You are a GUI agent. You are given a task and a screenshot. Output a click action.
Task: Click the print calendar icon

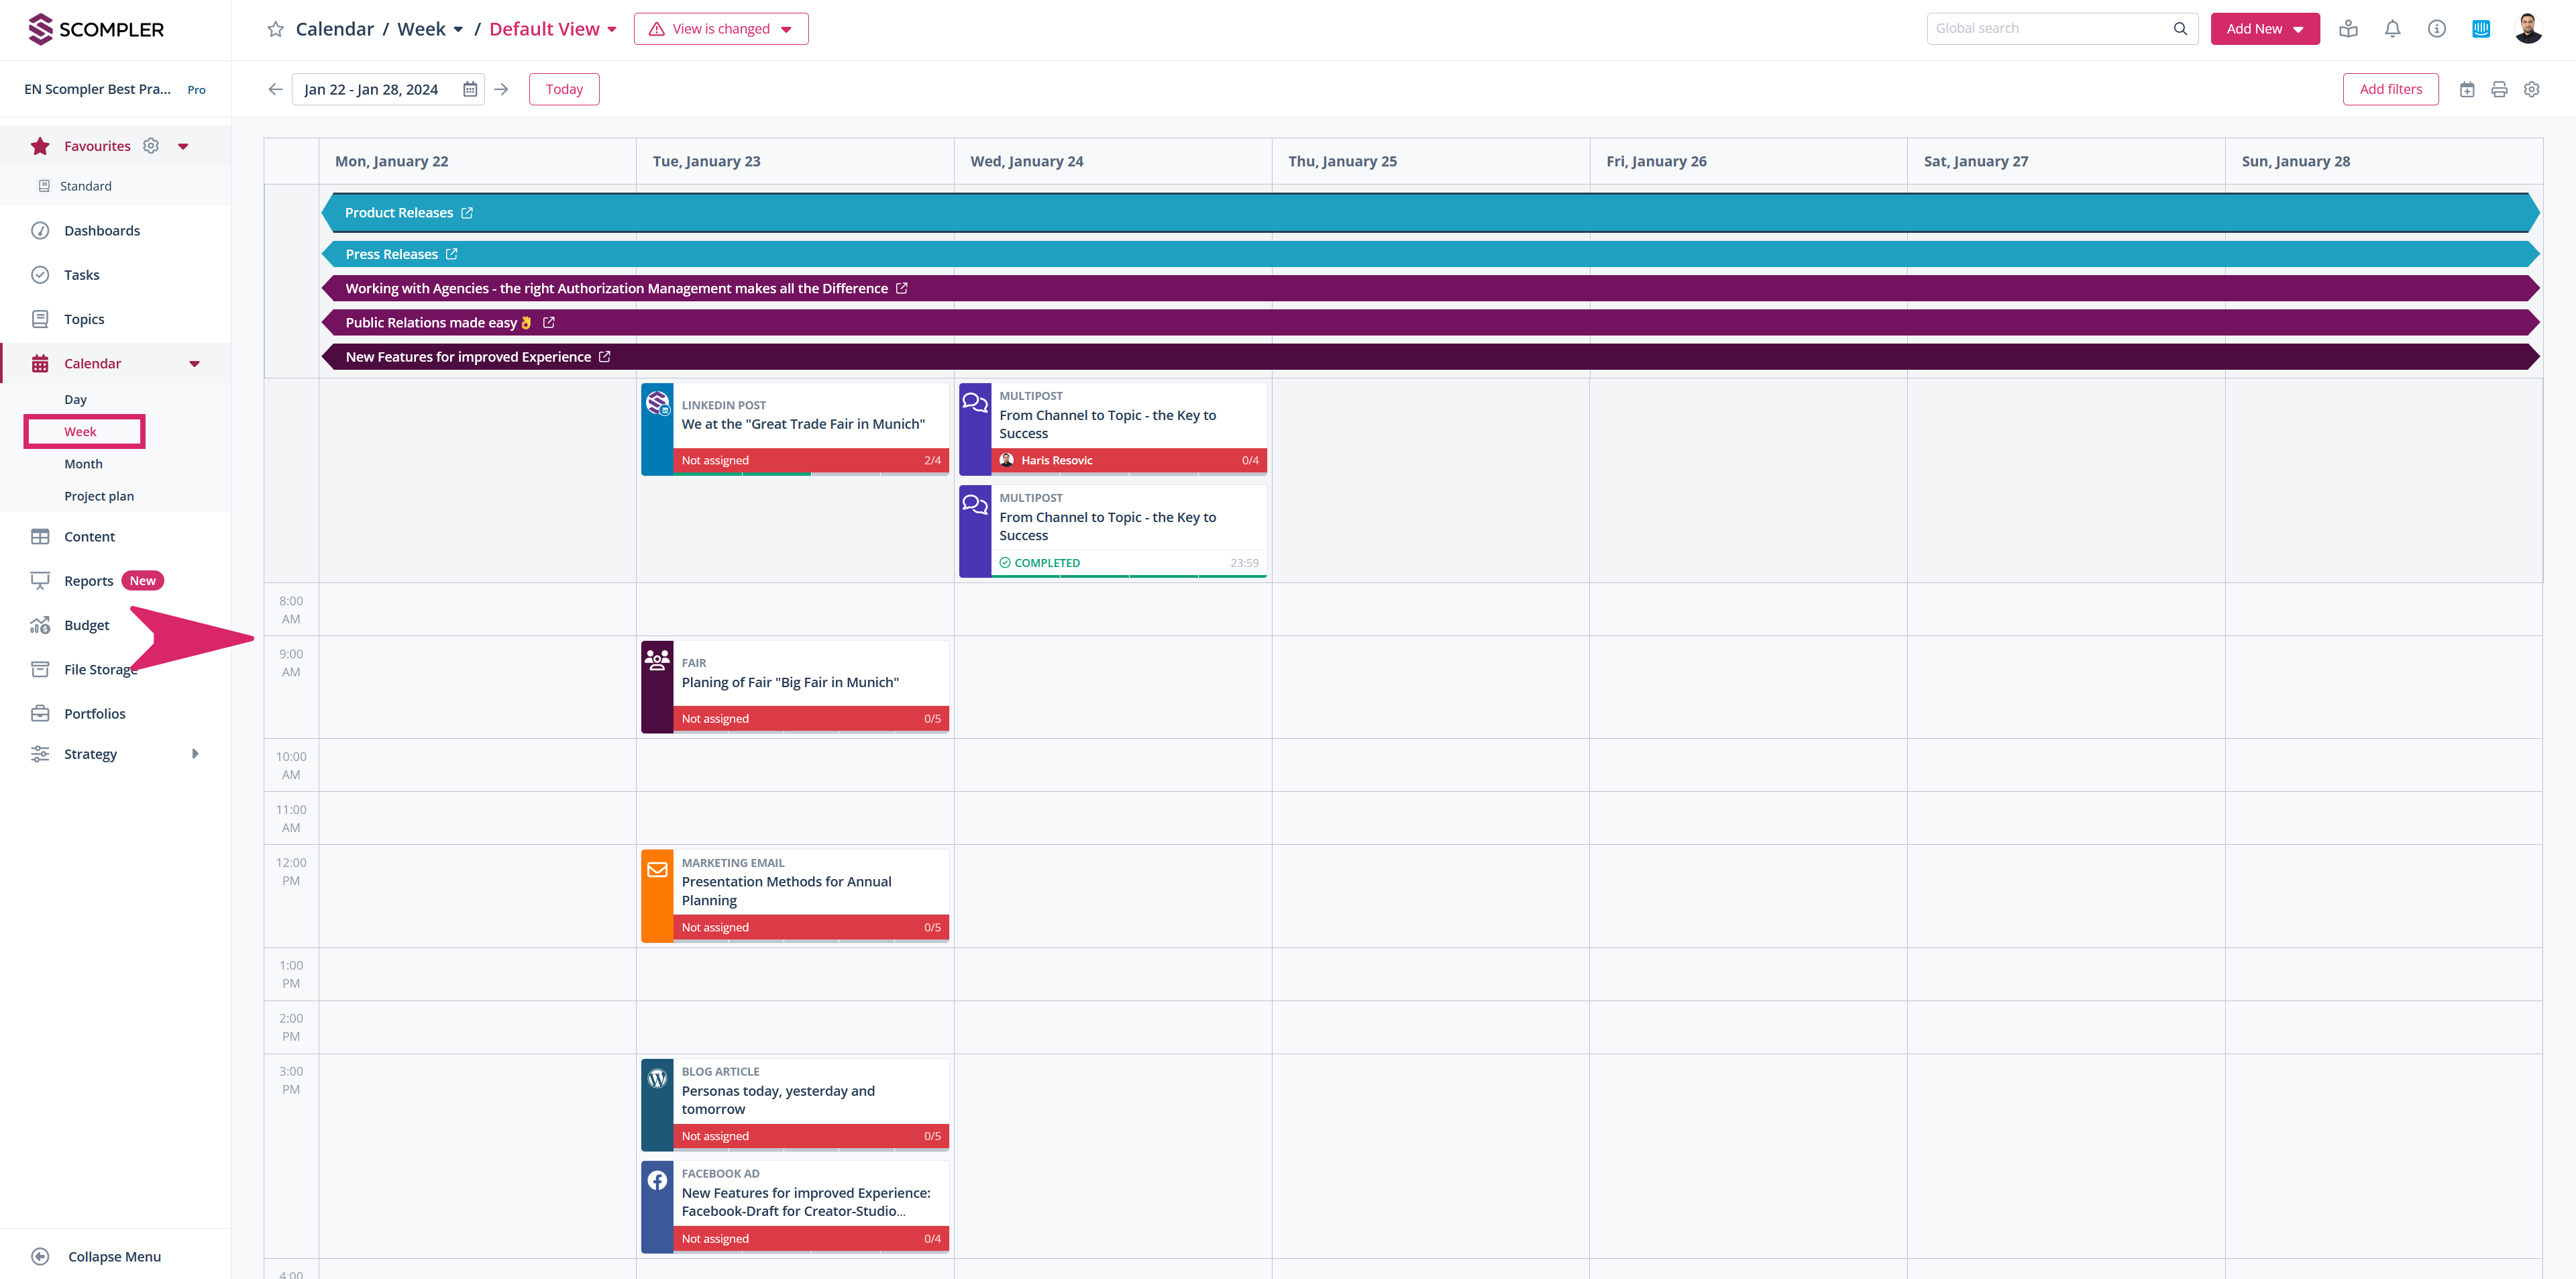pos(2499,89)
